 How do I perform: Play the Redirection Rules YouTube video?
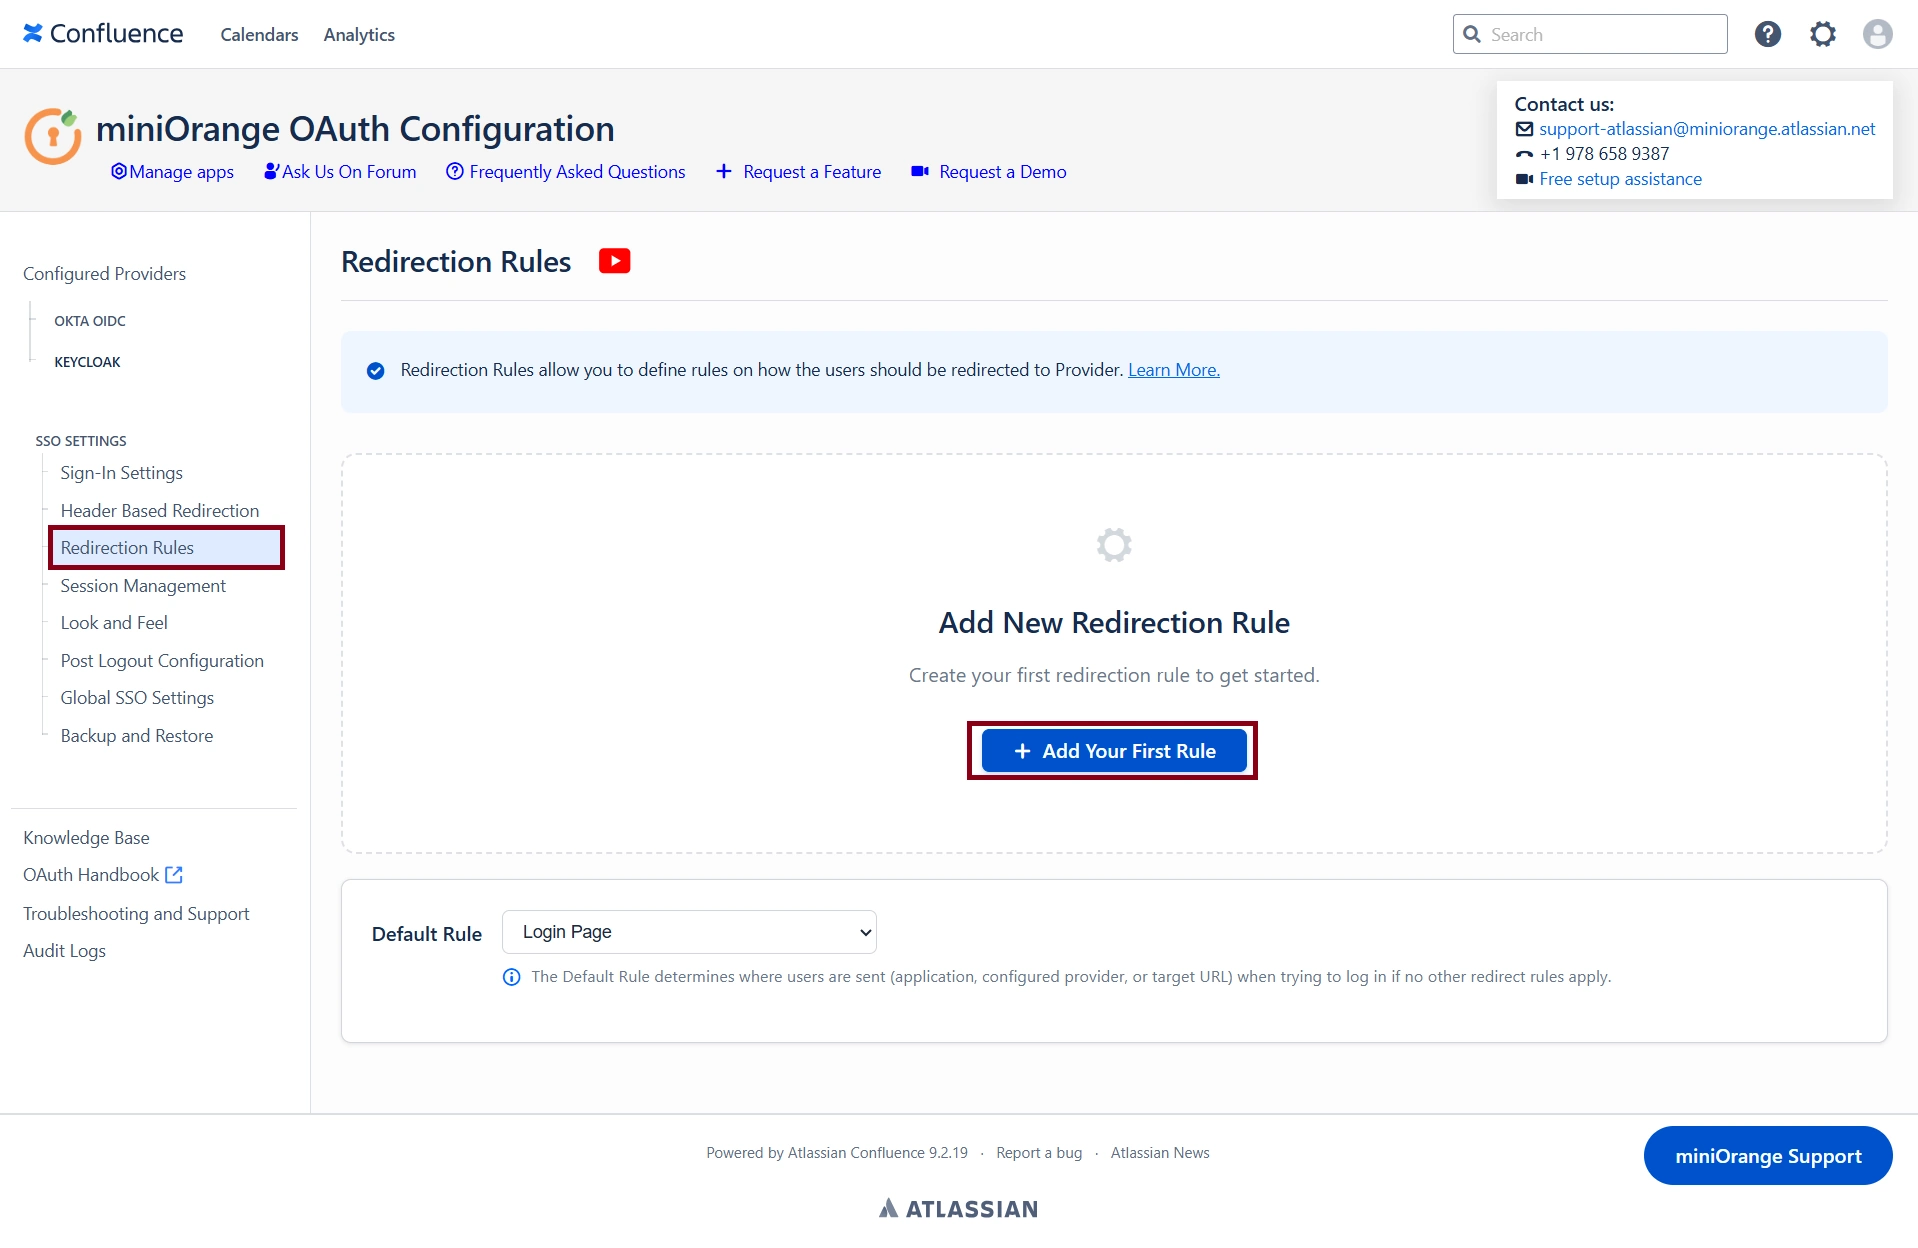pyautogui.click(x=614, y=261)
